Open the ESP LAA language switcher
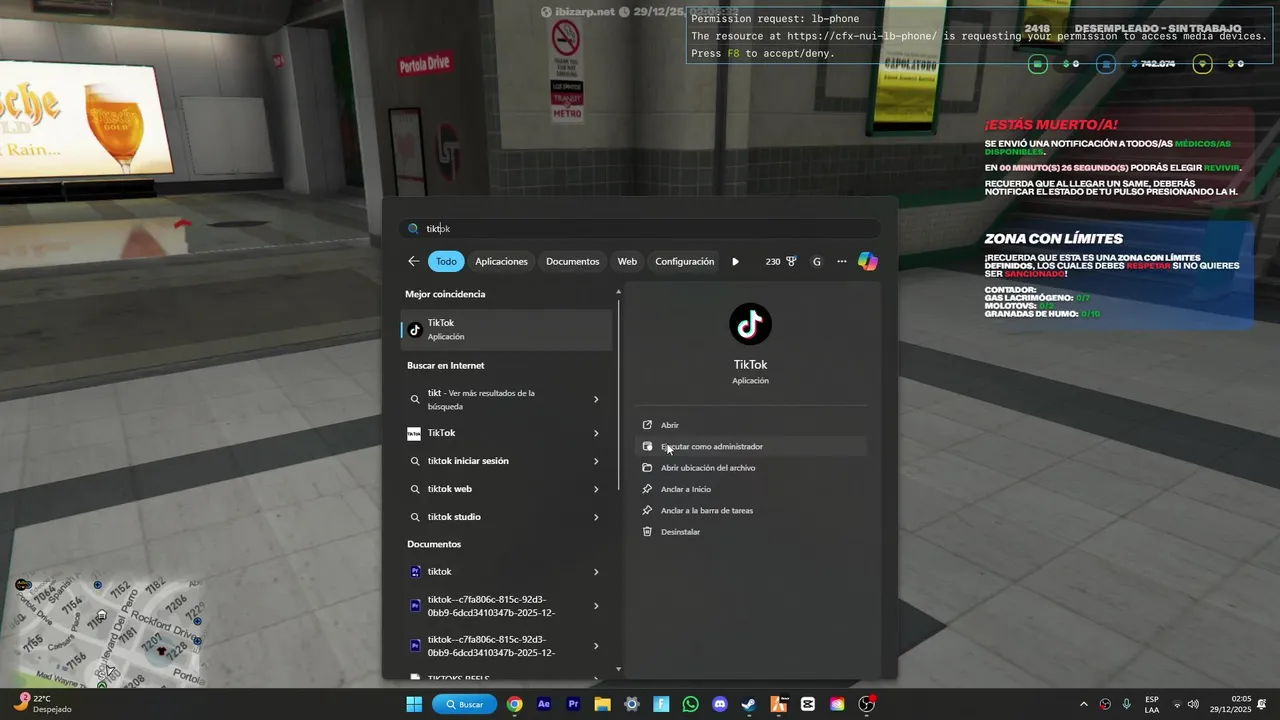Screen dimensions: 1280x720 1152,704
